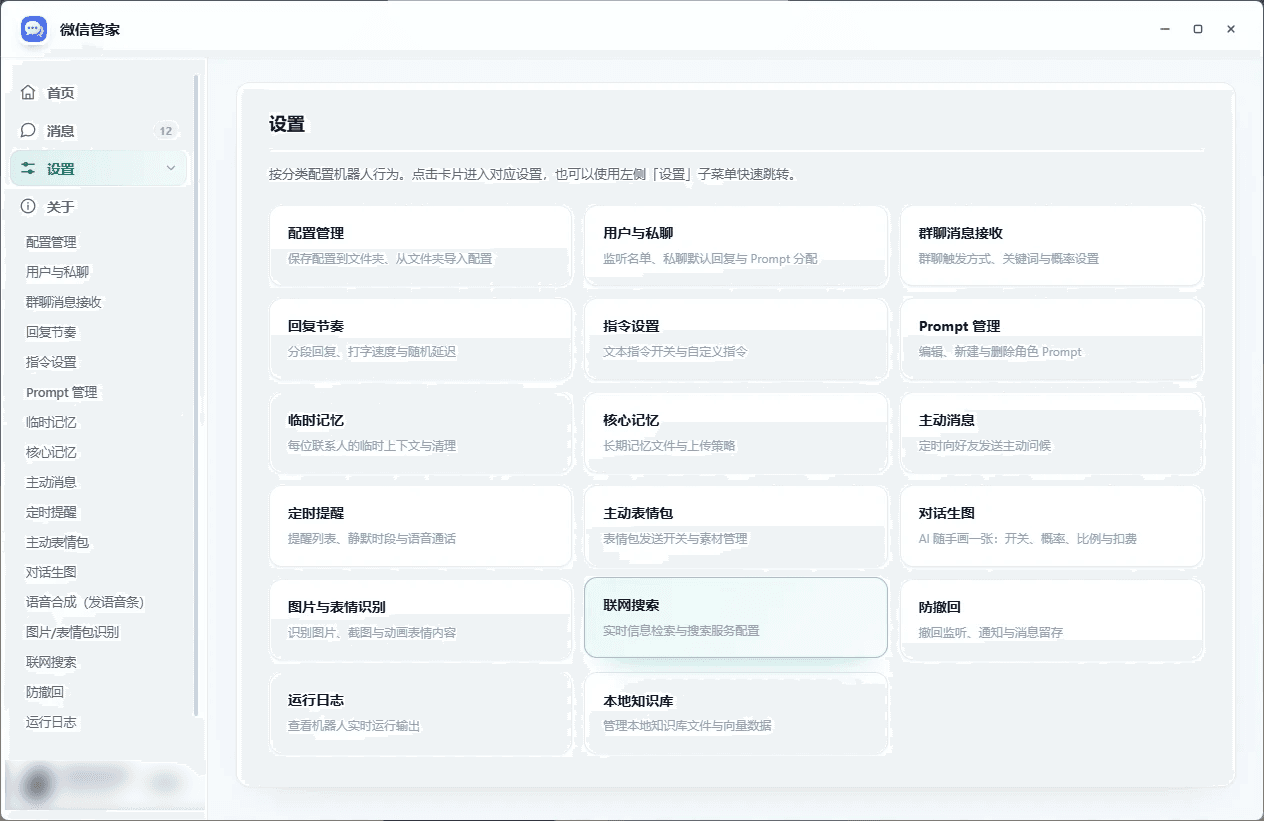Go to 配置管理 submenu item
The width and height of the screenshot is (1264, 821).
click(51, 242)
